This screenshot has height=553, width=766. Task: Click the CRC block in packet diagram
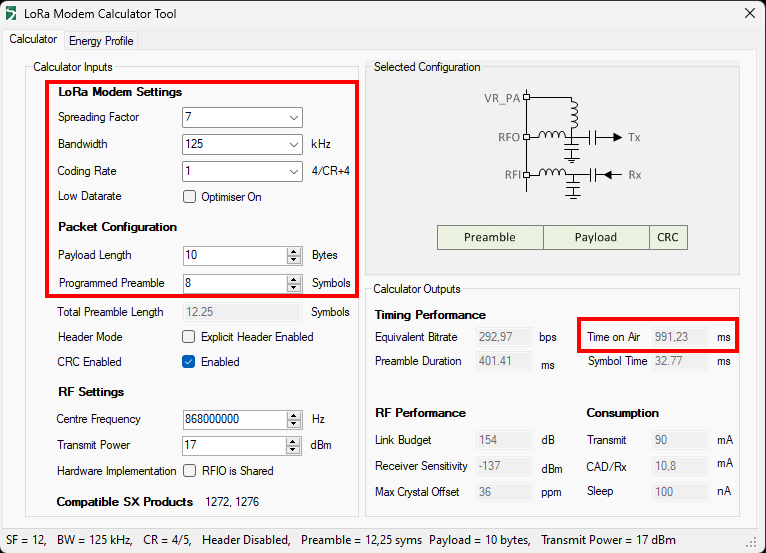pyautogui.click(x=668, y=238)
